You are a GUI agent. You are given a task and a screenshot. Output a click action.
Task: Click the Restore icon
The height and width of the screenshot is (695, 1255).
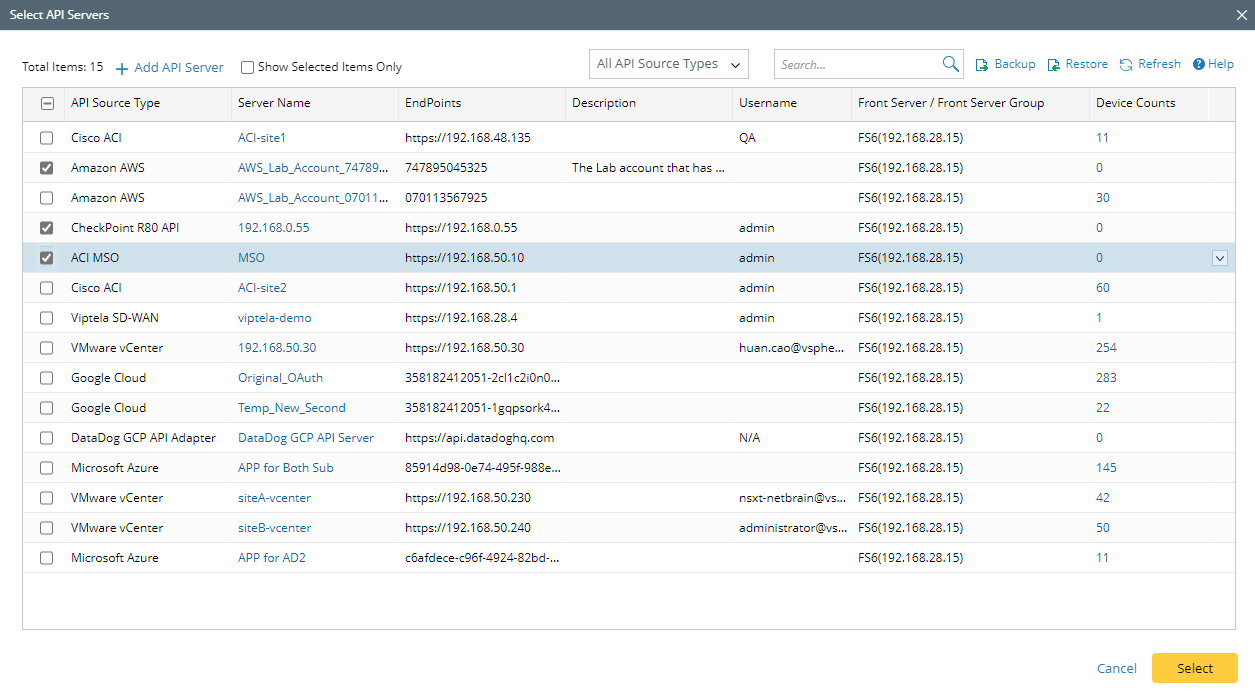tap(1054, 64)
